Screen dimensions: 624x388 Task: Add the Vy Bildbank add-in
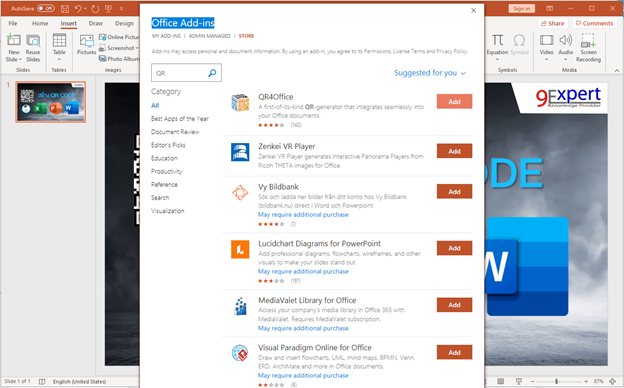[x=454, y=191]
